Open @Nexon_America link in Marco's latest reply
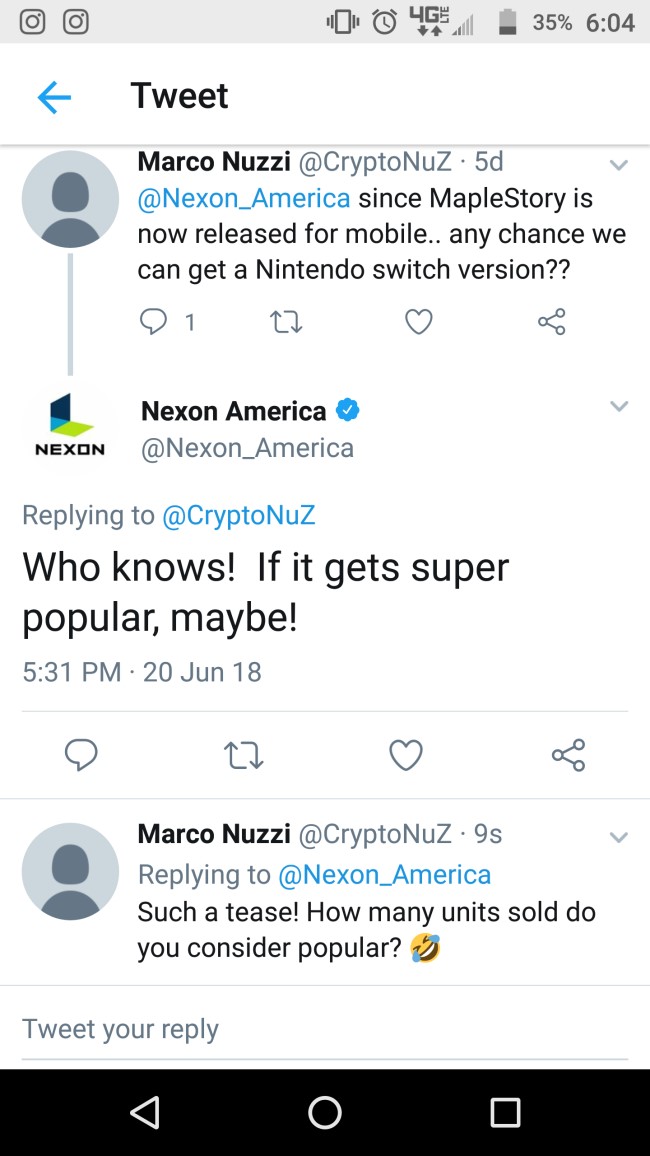The height and width of the screenshot is (1156, 650). pyautogui.click(x=384, y=874)
